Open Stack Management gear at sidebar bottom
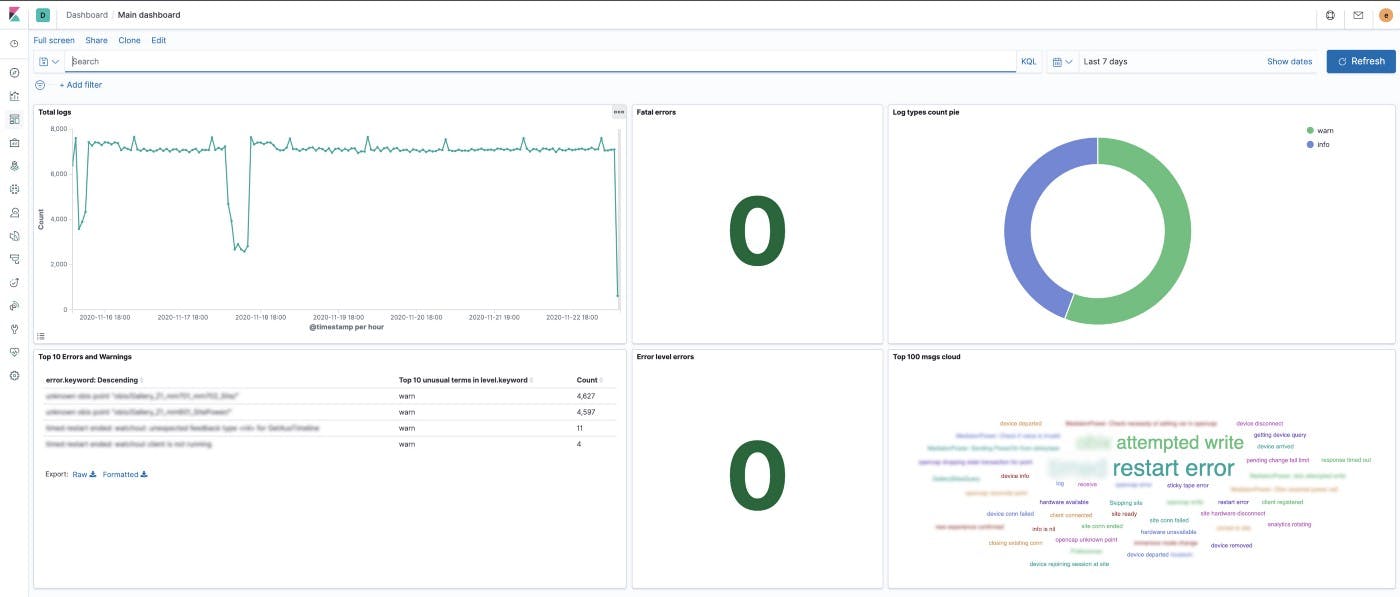 point(14,375)
